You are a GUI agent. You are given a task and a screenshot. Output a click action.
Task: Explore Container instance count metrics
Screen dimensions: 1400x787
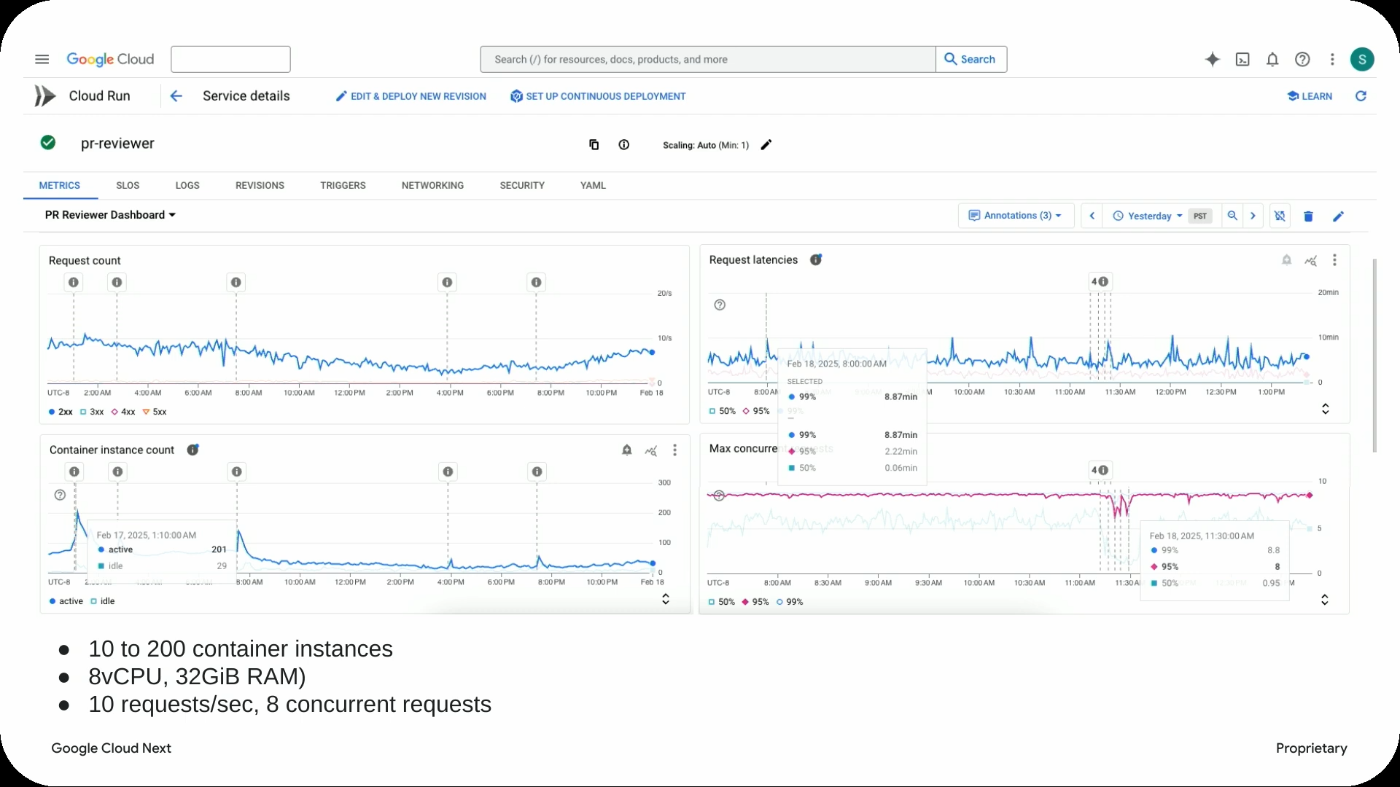point(651,450)
